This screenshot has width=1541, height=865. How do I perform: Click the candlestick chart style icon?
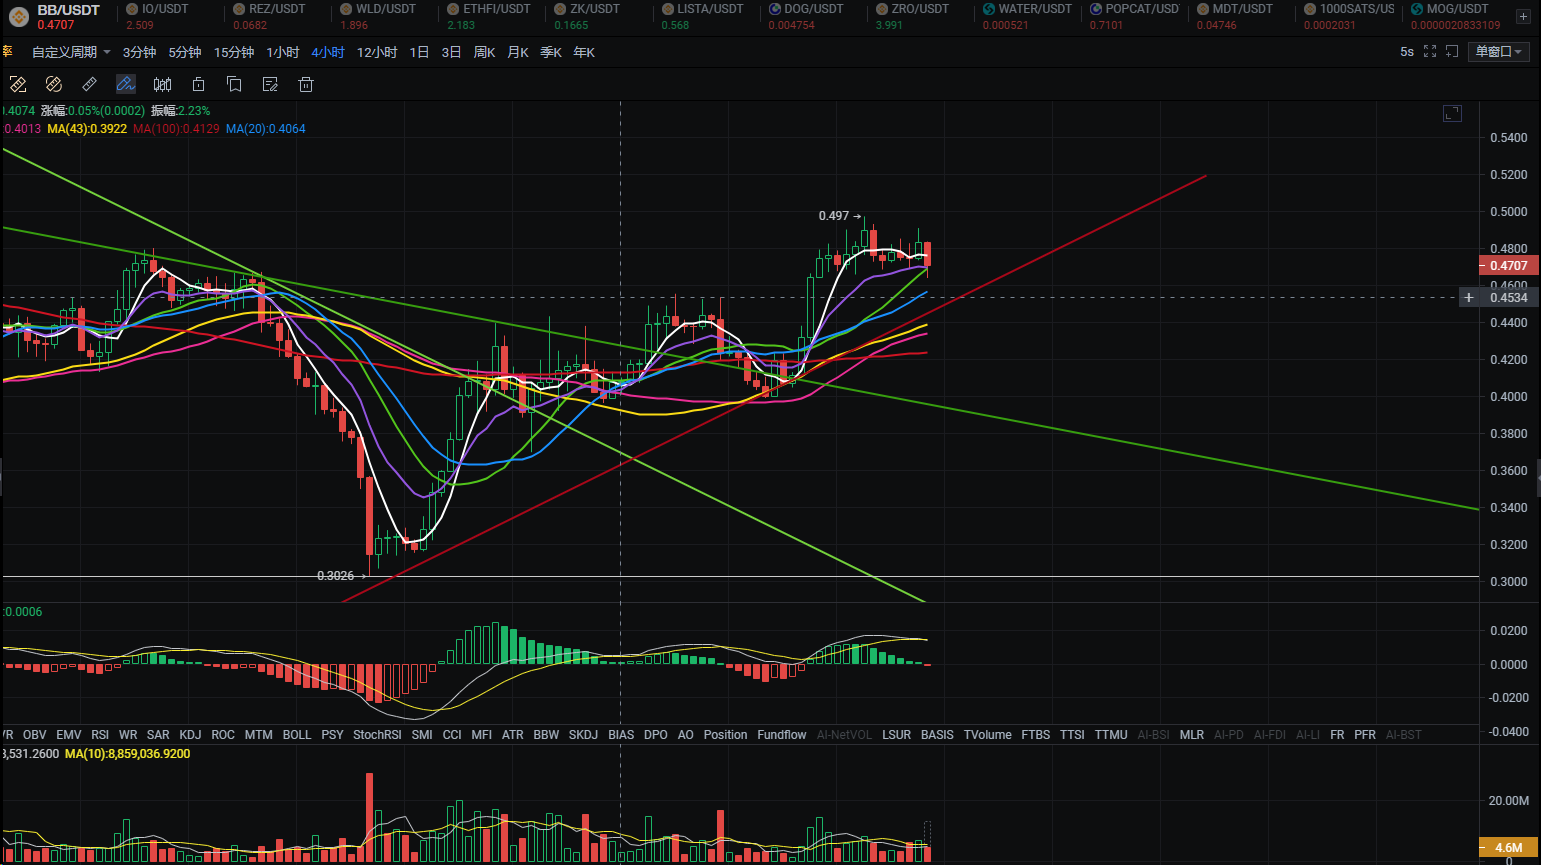[x=162, y=85]
